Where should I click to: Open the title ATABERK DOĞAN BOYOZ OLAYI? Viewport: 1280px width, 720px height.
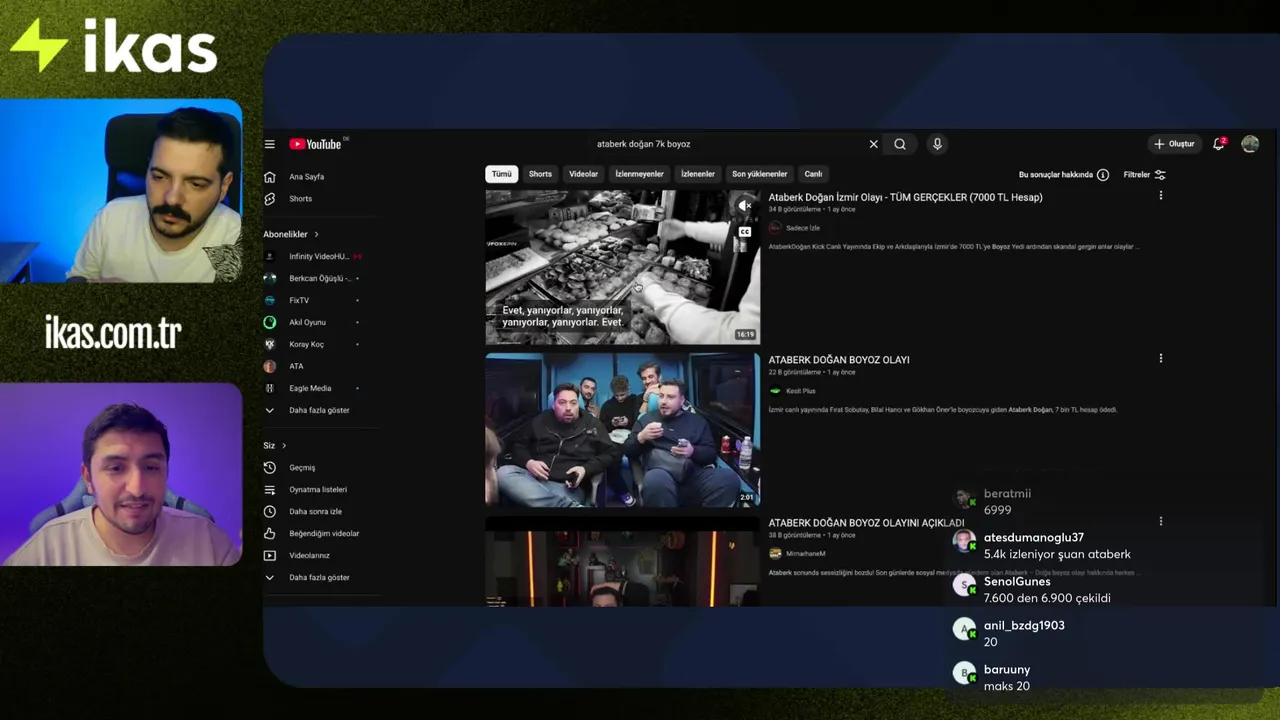click(839, 360)
